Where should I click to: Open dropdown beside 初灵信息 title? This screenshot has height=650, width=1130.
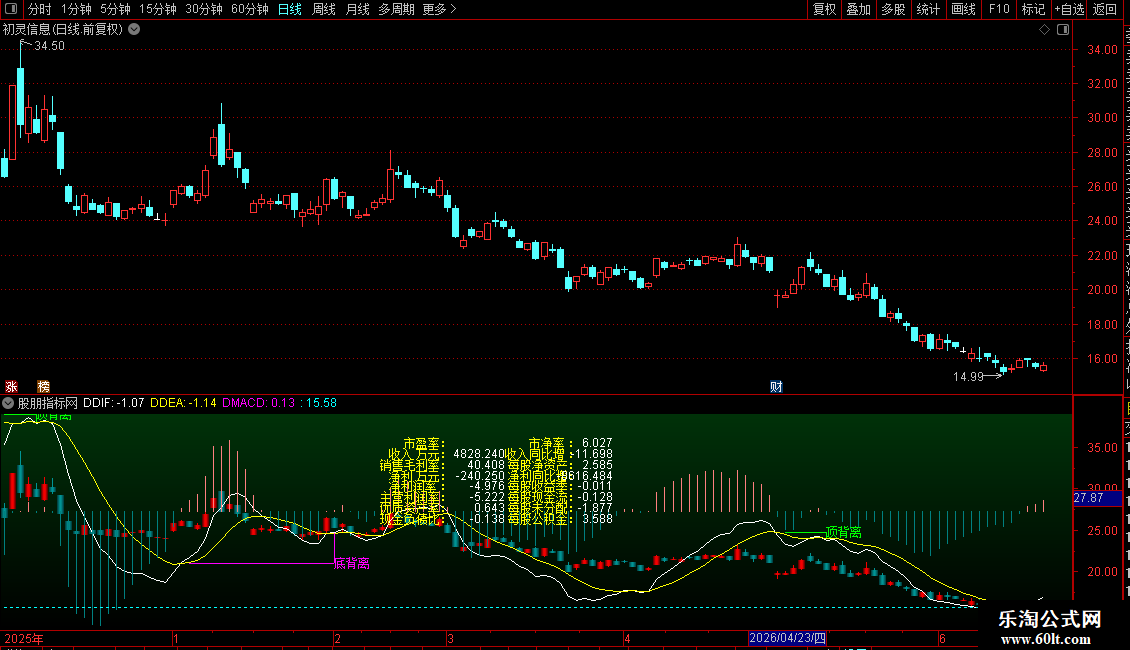click(134, 30)
